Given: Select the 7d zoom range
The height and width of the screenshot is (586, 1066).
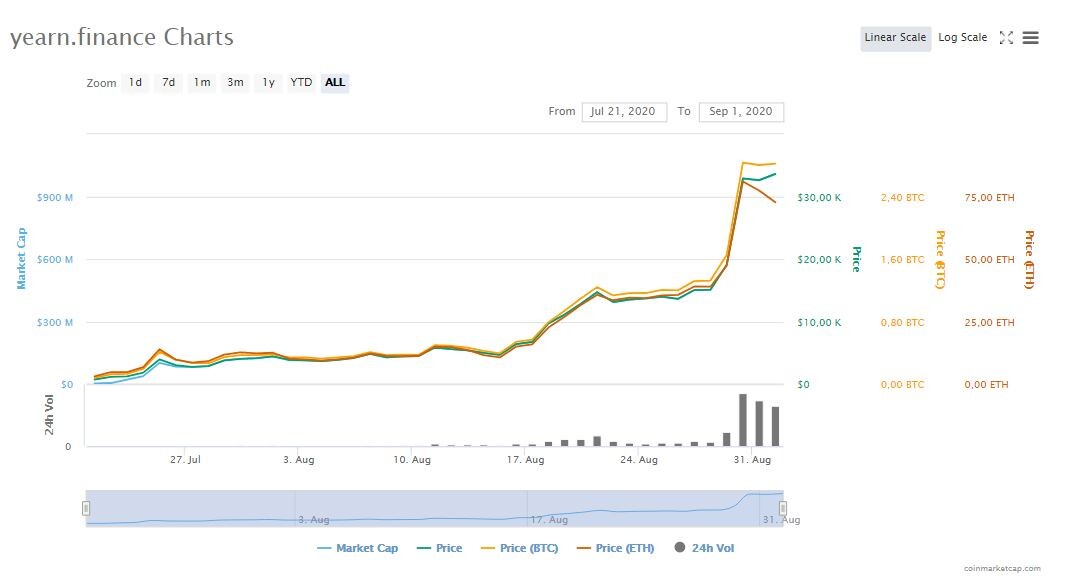Looking at the screenshot, I should [x=169, y=83].
